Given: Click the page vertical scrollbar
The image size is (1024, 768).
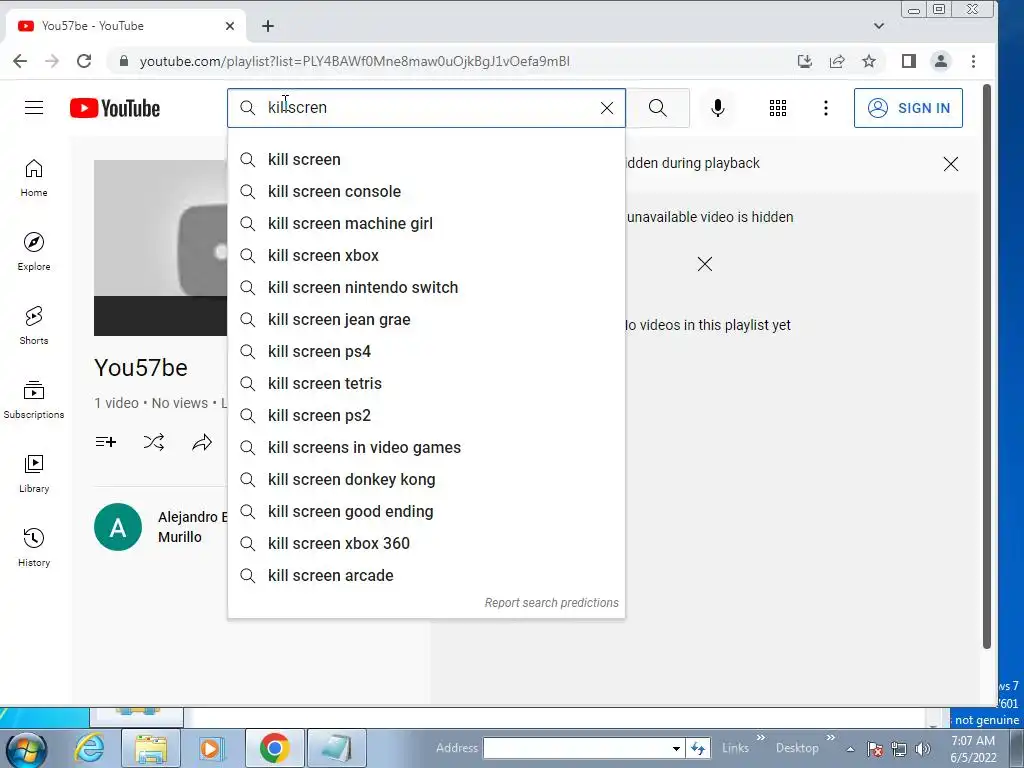Looking at the screenshot, I should pos(987,367).
